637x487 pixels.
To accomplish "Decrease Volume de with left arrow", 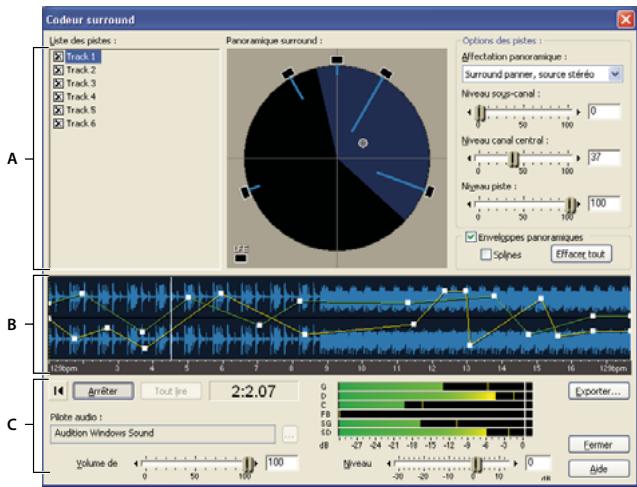I will [136, 463].
